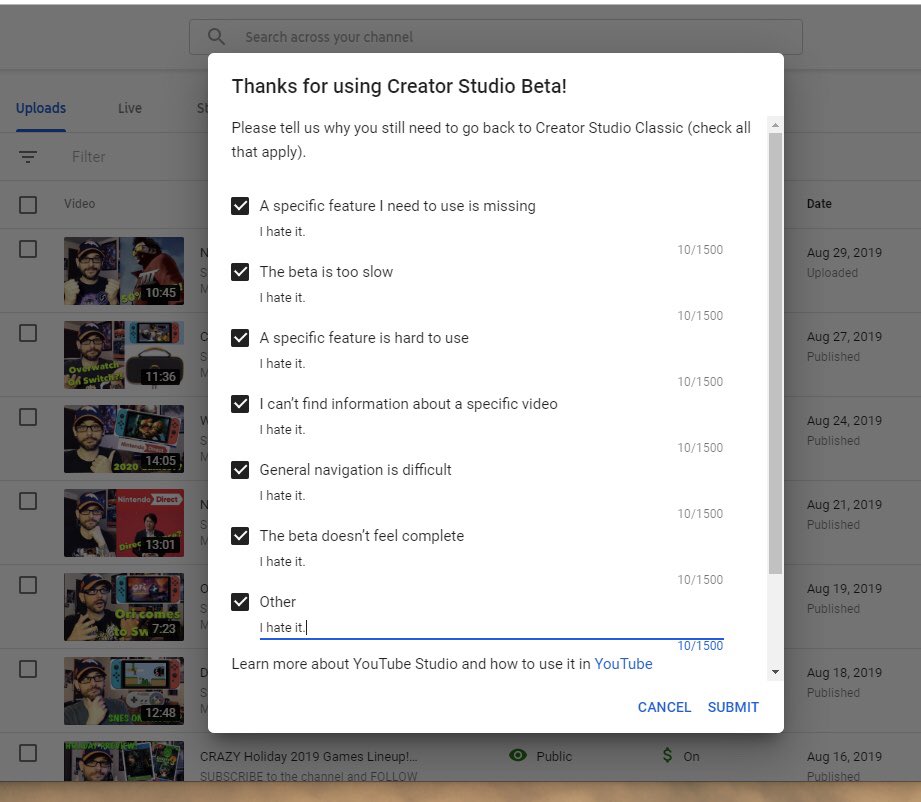Select the checkbox for the 14:05 video row
This screenshot has width=921, height=802.
click(28, 417)
